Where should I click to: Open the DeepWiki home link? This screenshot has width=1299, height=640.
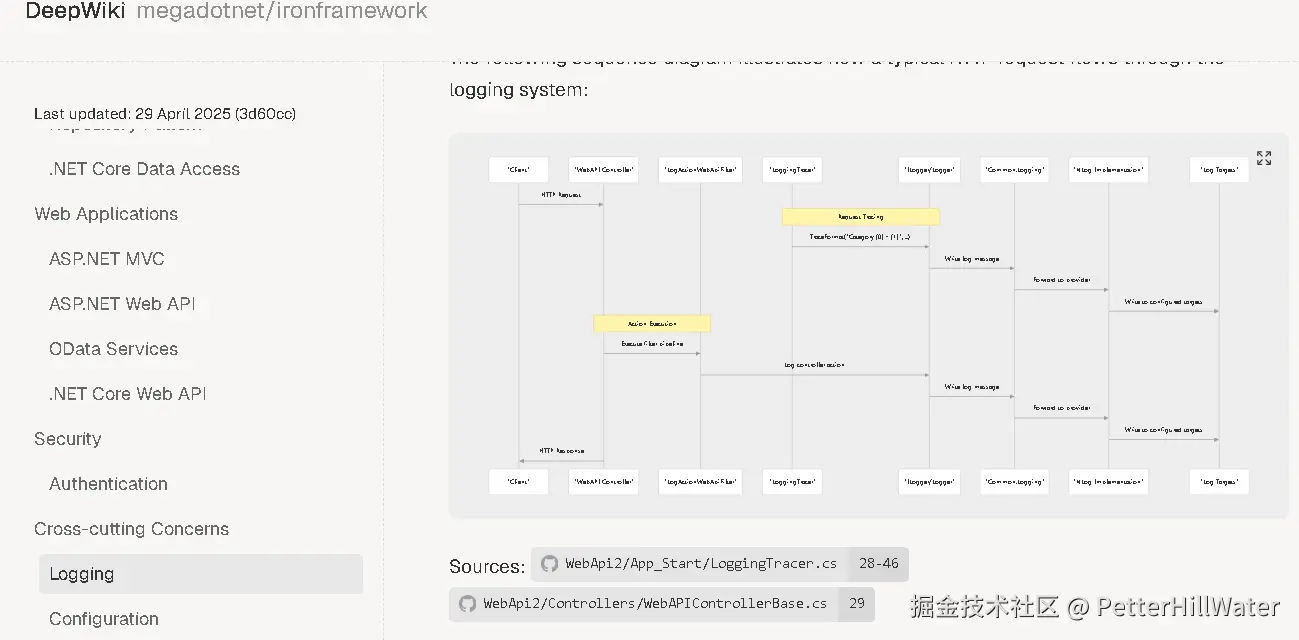[x=75, y=12]
